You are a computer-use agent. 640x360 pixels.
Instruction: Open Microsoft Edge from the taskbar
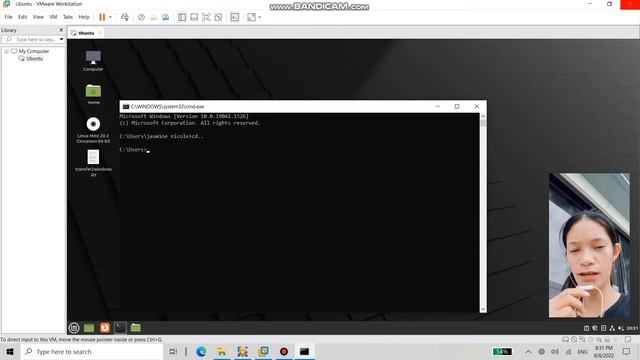(201, 351)
